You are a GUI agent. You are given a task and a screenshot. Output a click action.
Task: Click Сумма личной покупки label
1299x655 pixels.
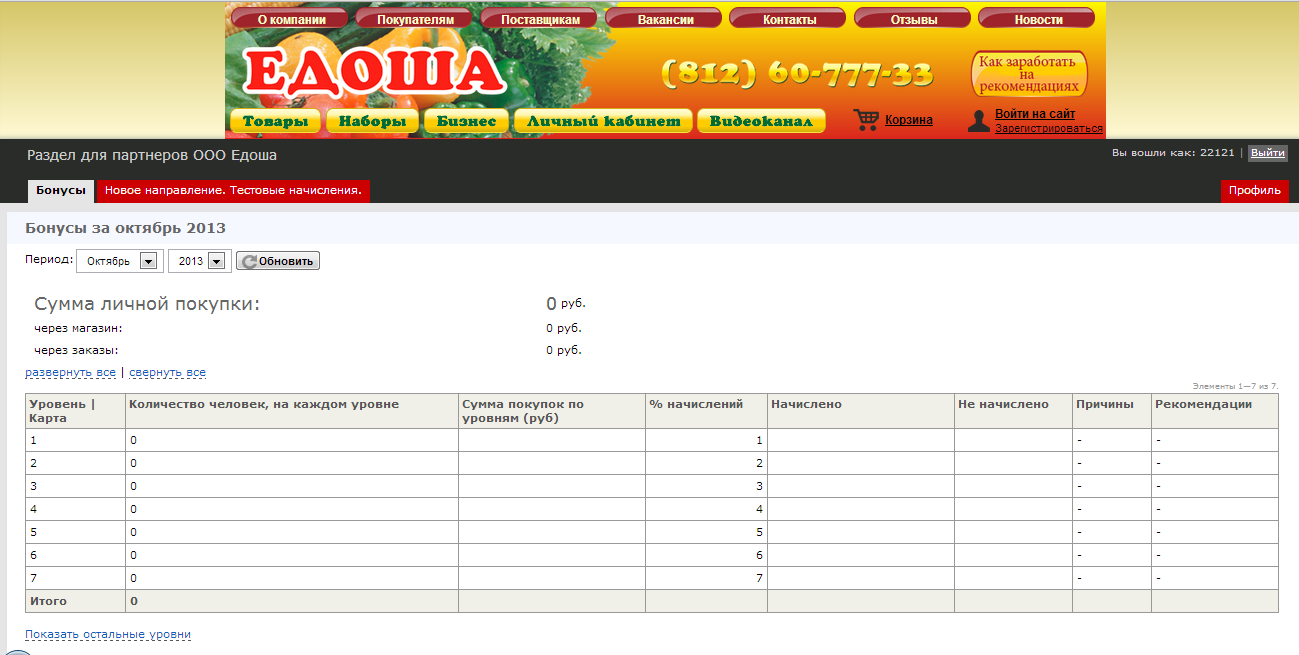147,304
